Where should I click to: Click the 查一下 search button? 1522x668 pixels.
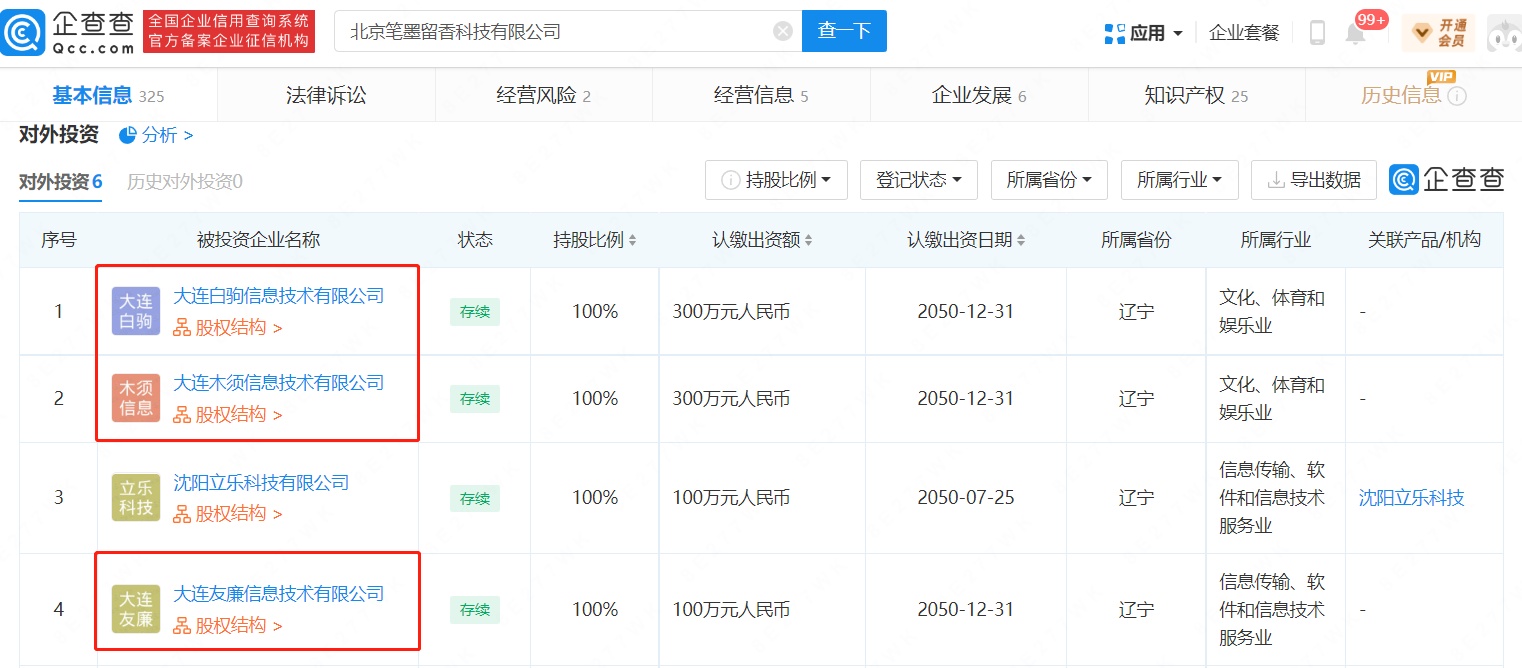tap(844, 32)
